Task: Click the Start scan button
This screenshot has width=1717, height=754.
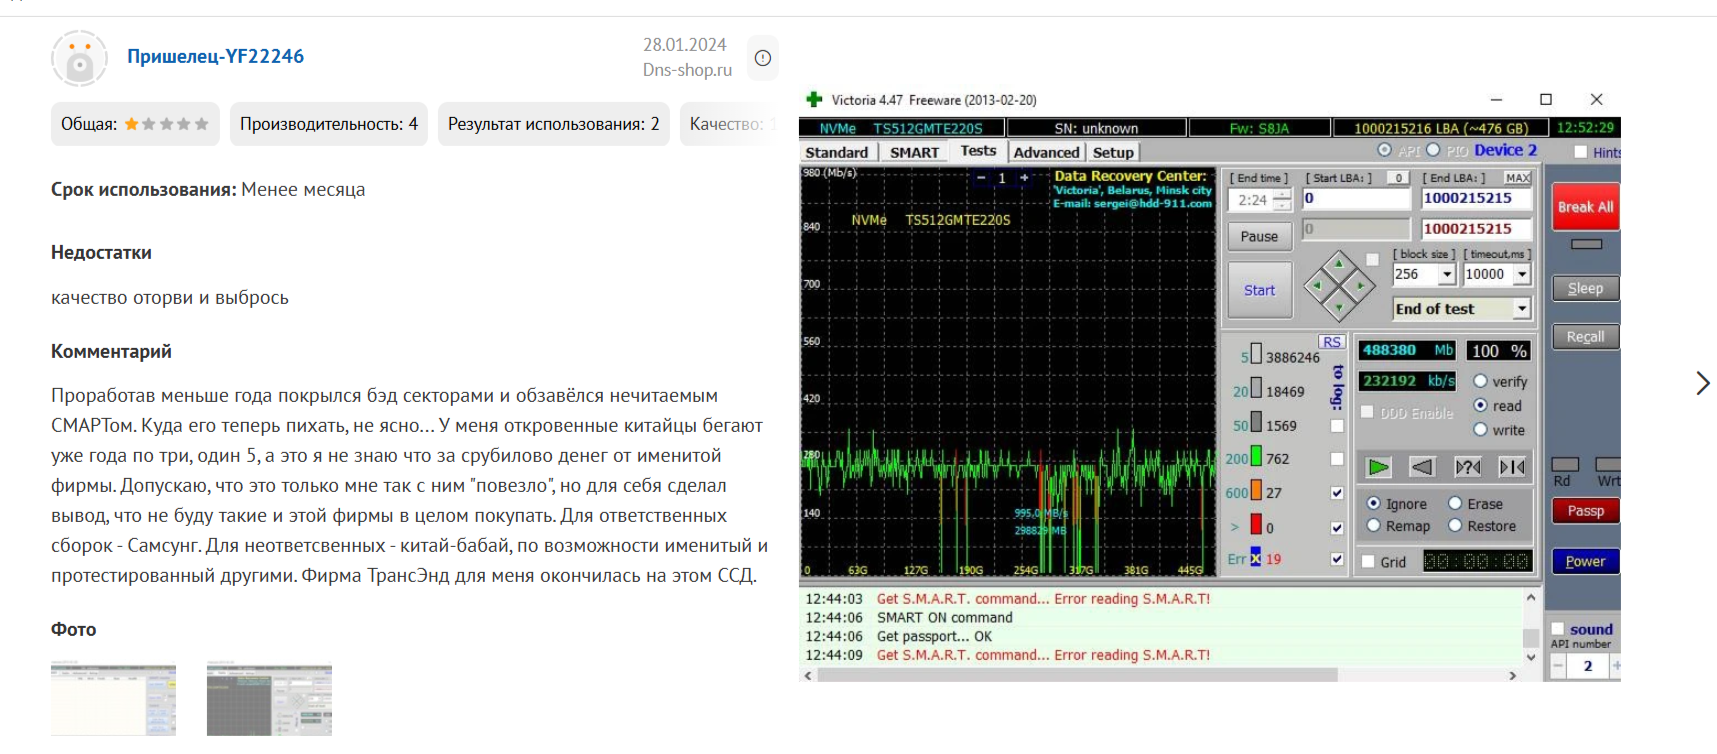Action: point(1260,290)
